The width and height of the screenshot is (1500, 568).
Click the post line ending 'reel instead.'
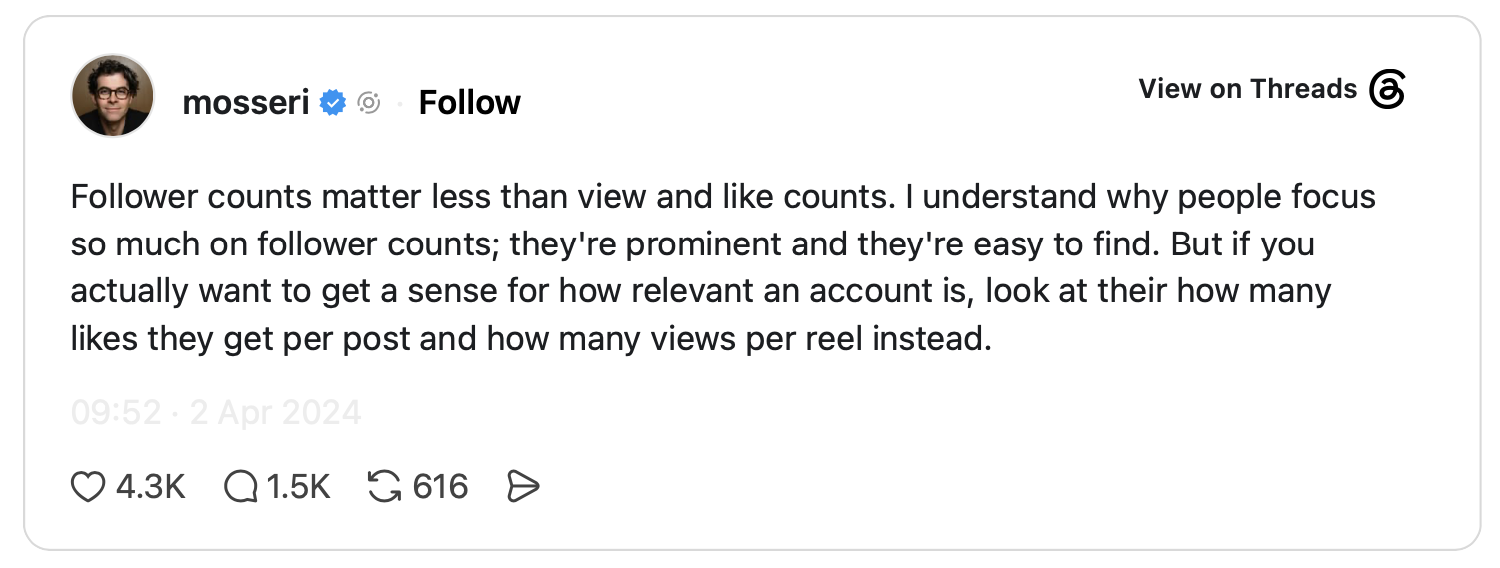(531, 340)
